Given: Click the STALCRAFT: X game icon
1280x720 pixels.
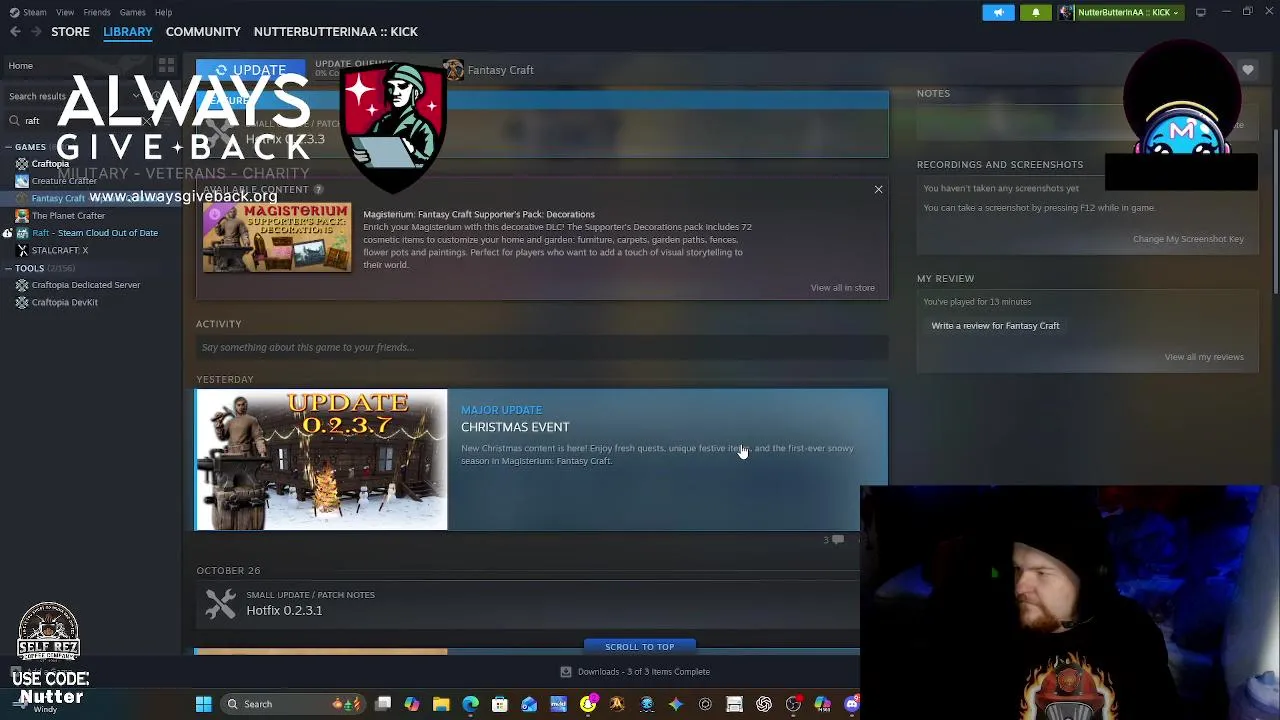Looking at the screenshot, I should point(22,250).
